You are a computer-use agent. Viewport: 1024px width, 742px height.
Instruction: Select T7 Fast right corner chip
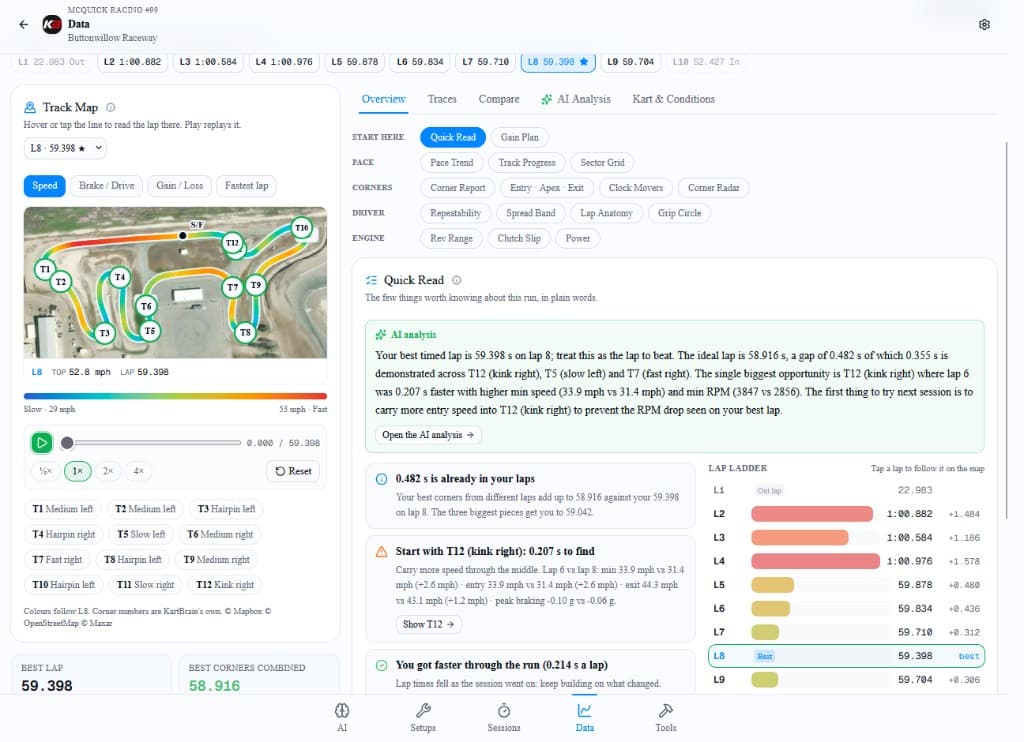click(x=57, y=560)
